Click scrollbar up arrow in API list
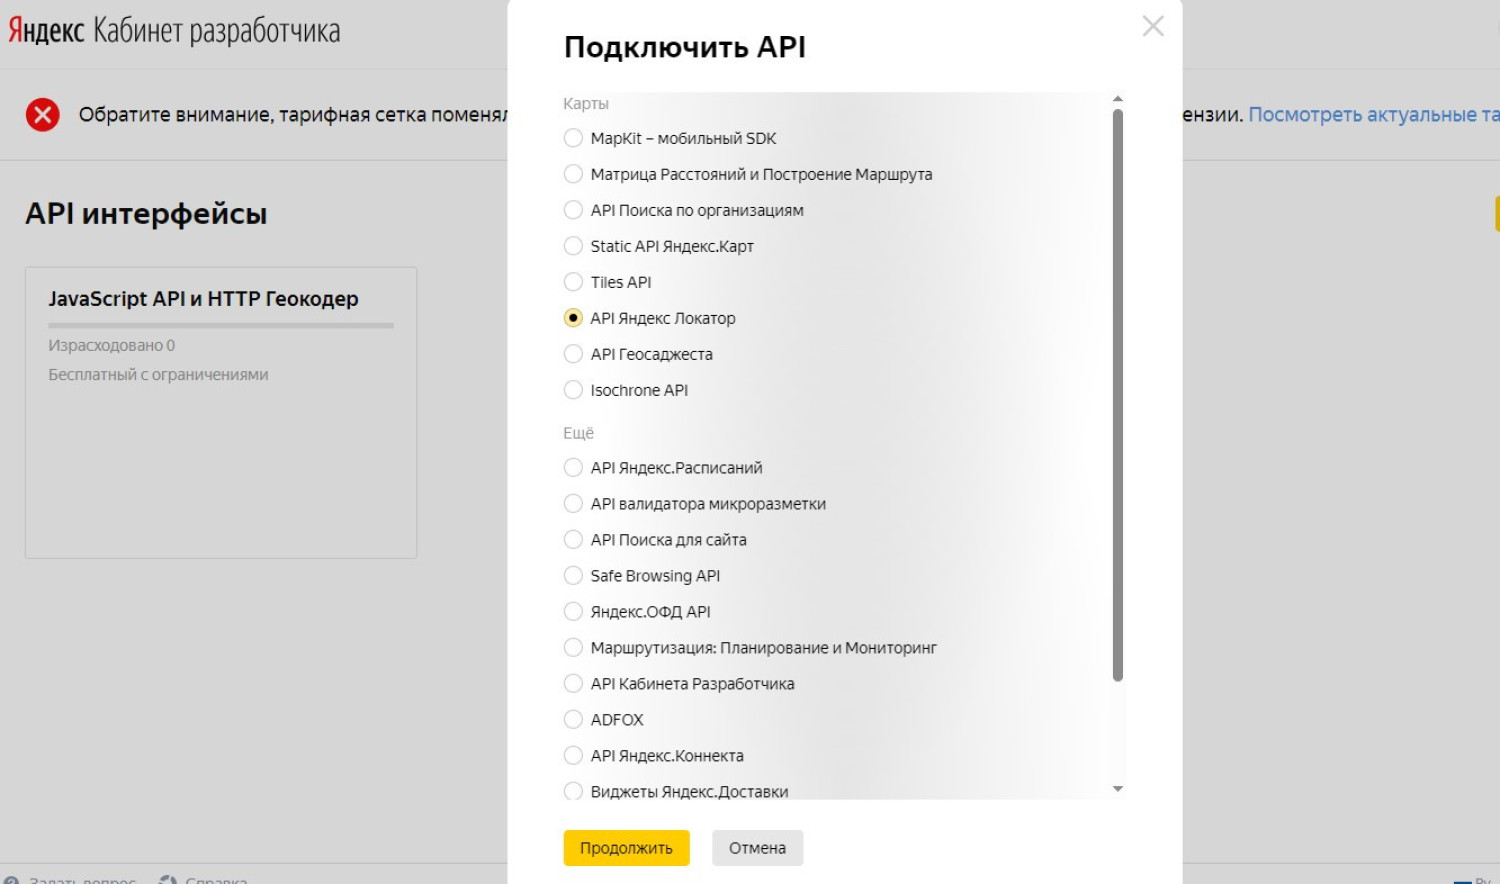1500x884 pixels. click(1118, 99)
